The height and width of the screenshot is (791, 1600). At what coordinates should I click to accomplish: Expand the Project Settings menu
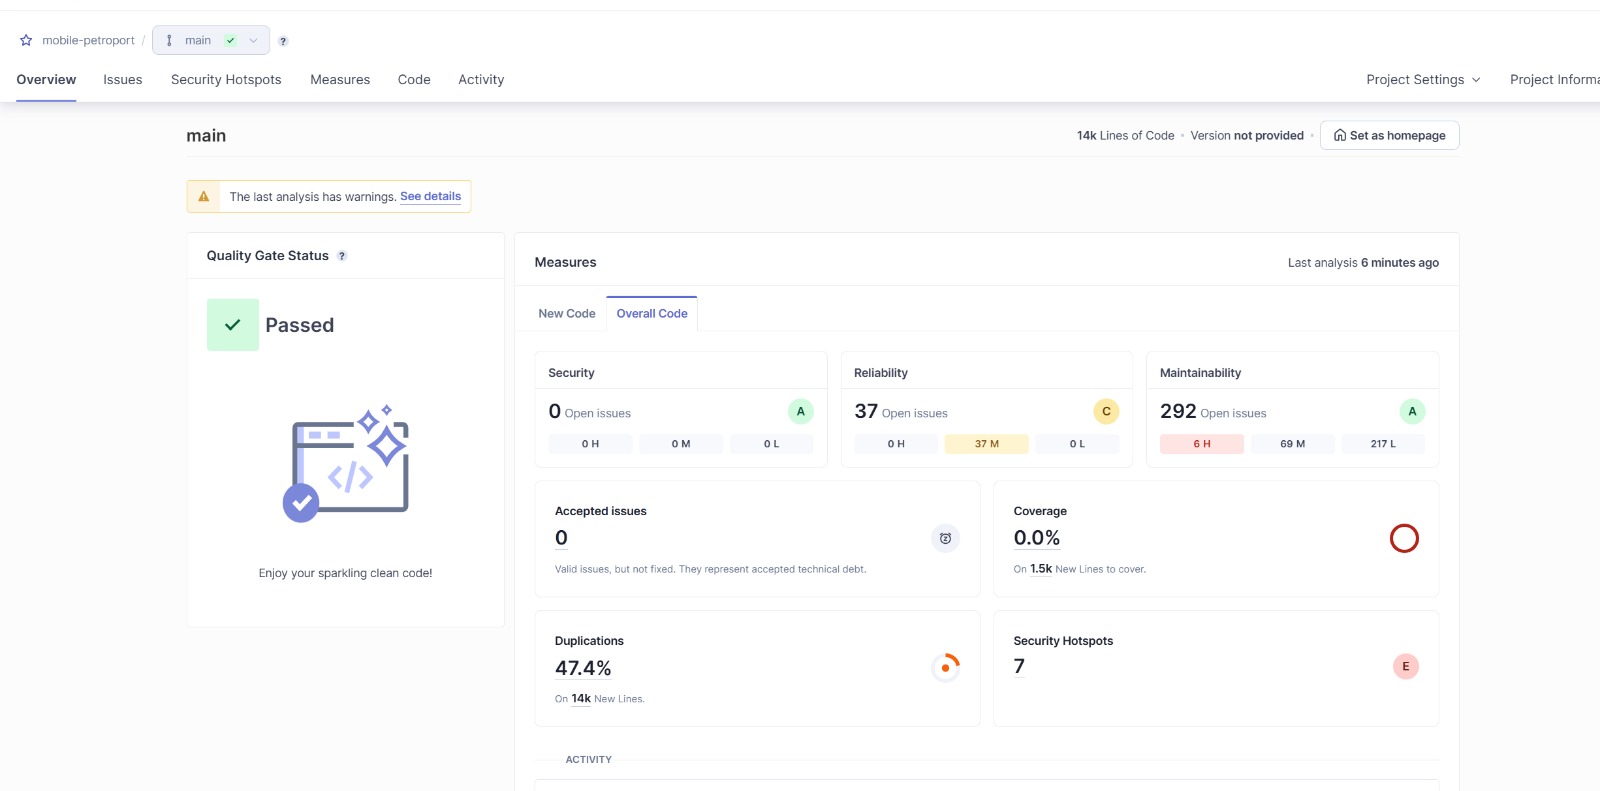[1422, 80]
